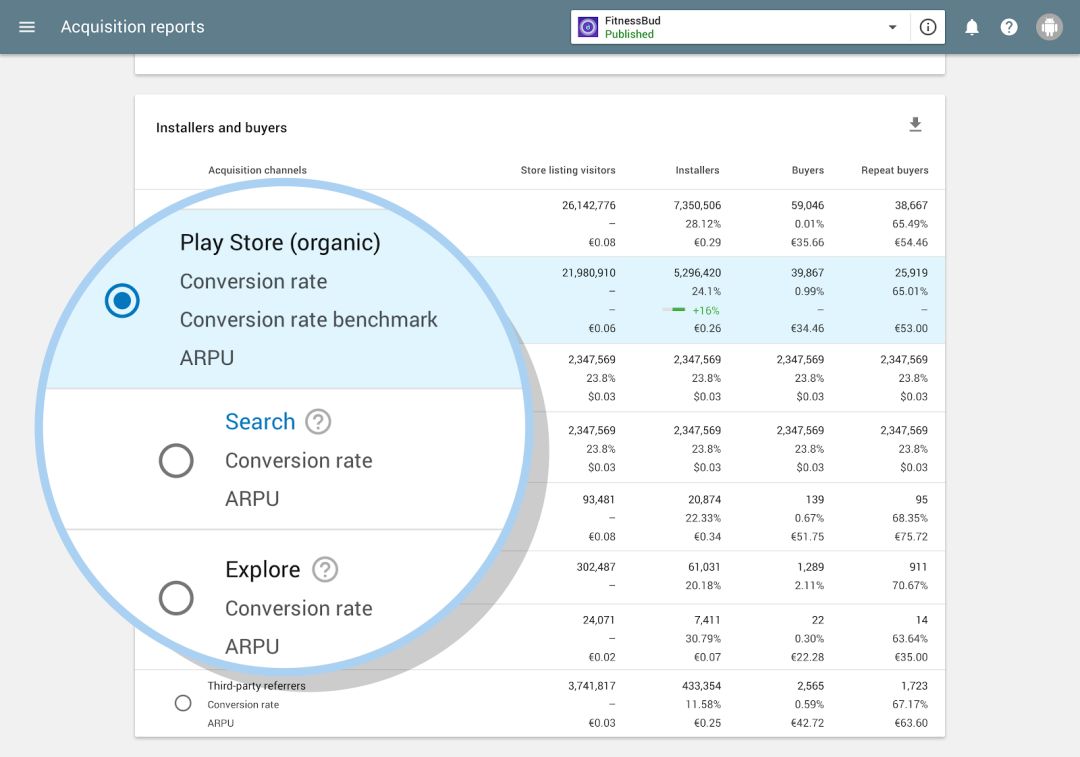Open the help question mark icon
This screenshot has width=1080, height=757.
[1009, 27]
